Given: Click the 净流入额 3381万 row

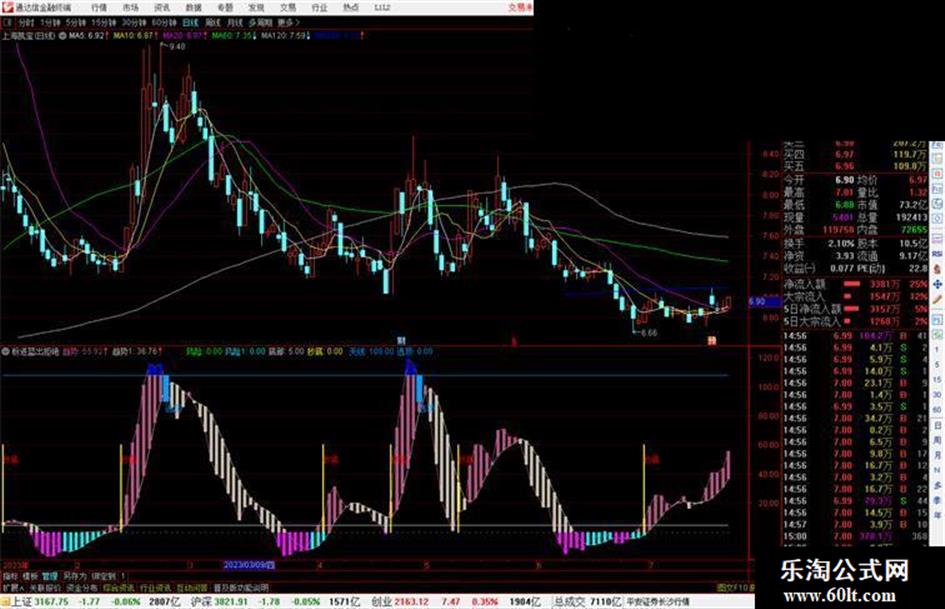Looking at the screenshot, I should tap(855, 284).
